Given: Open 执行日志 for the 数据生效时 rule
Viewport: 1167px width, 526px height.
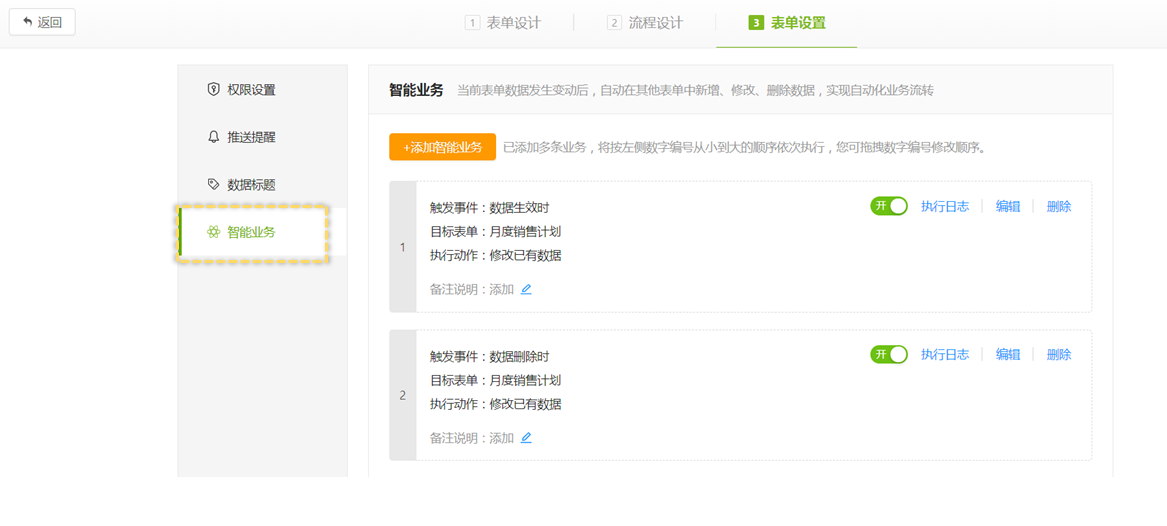Looking at the screenshot, I should point(944,207).
